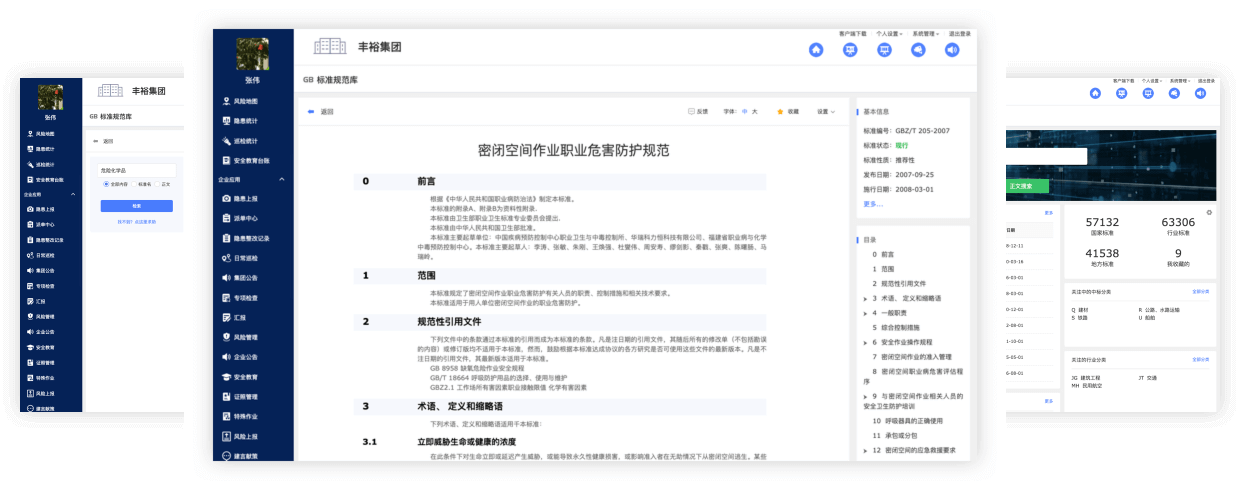Select the 正文 radio button in left window
The width and height of the screenshot is (1240, 490).
tap(157, 184)
